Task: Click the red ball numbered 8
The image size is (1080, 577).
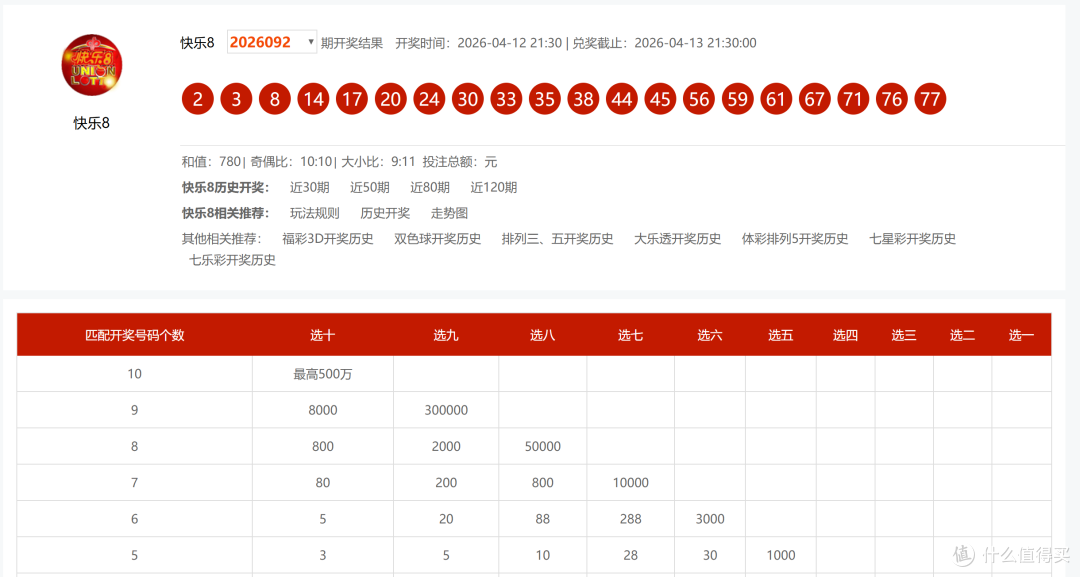Action: [x=275, y=99]
